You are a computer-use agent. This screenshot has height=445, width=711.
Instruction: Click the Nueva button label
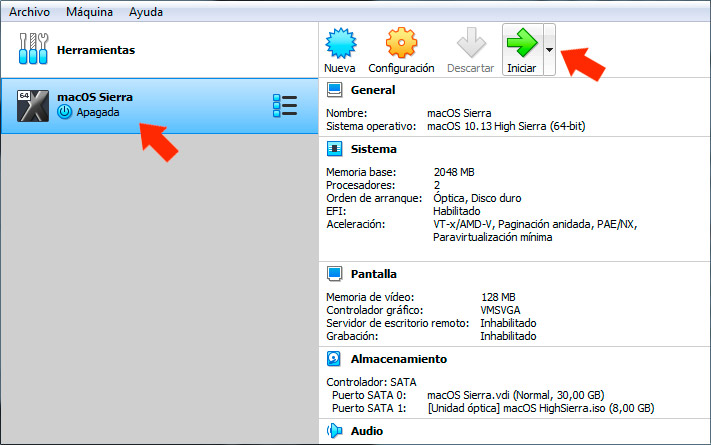(340, 68)
